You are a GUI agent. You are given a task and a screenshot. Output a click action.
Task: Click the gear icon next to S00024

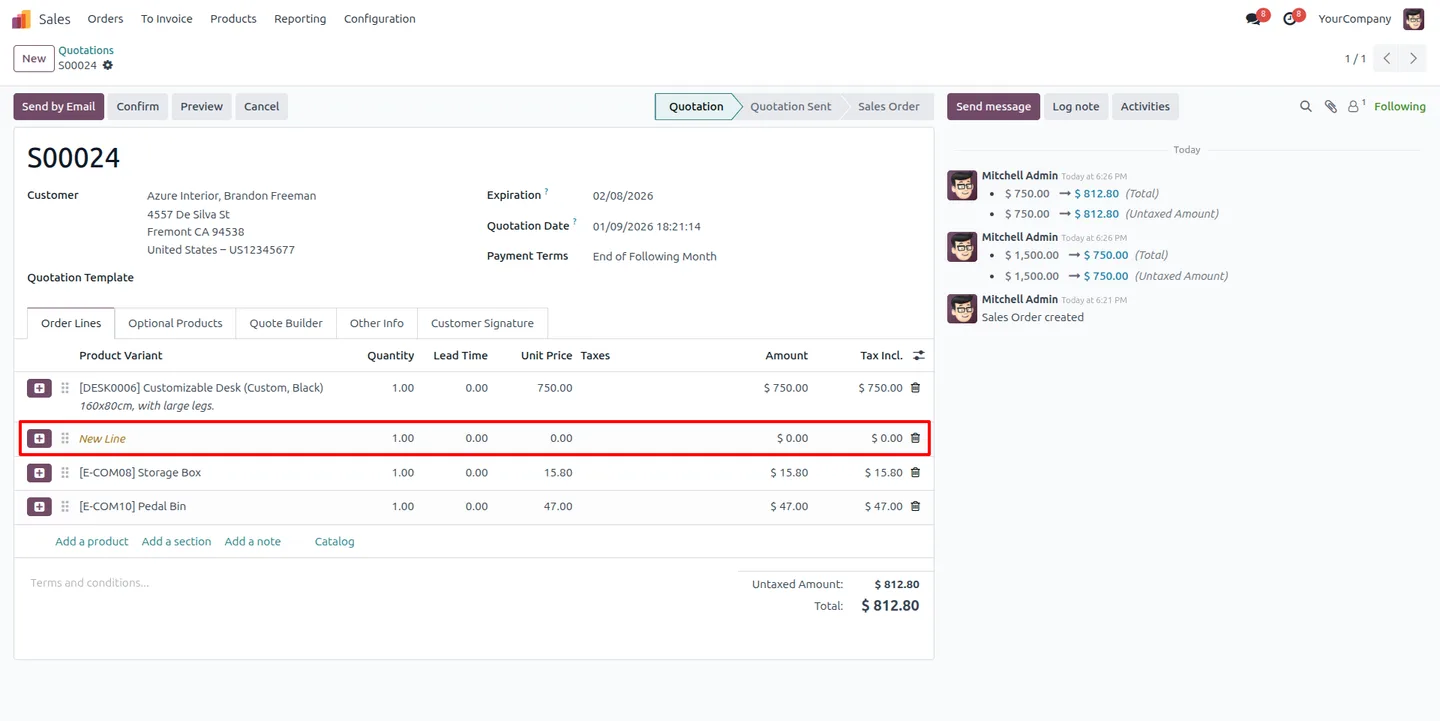point(108,66)
